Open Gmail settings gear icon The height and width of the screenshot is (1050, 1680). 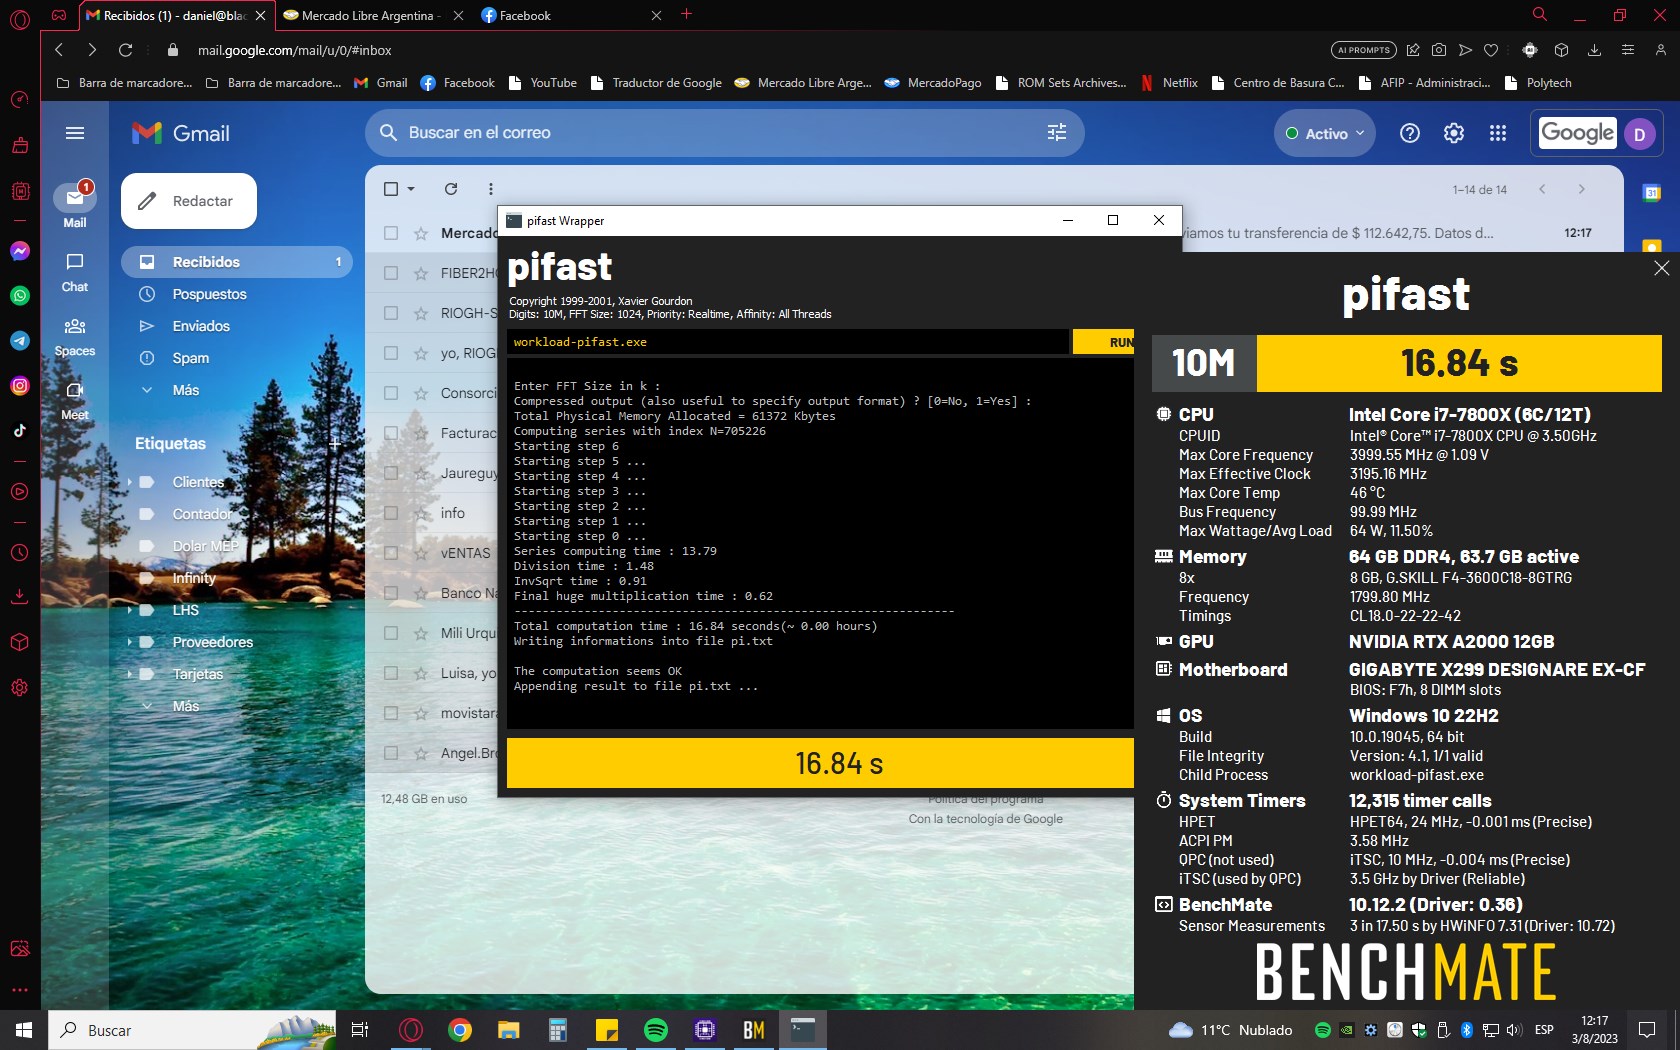1454,133
